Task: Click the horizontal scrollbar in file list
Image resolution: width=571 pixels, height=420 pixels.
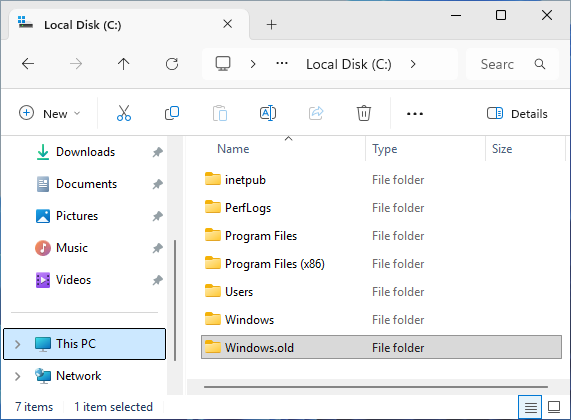Action: pos(376,387)
